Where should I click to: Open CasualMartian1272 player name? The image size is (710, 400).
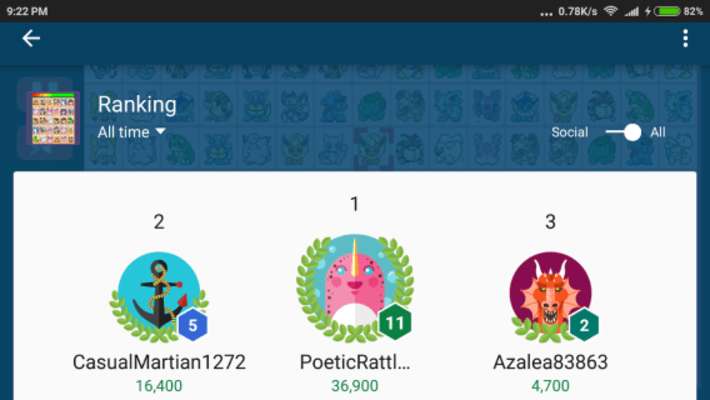pos(159,362)
